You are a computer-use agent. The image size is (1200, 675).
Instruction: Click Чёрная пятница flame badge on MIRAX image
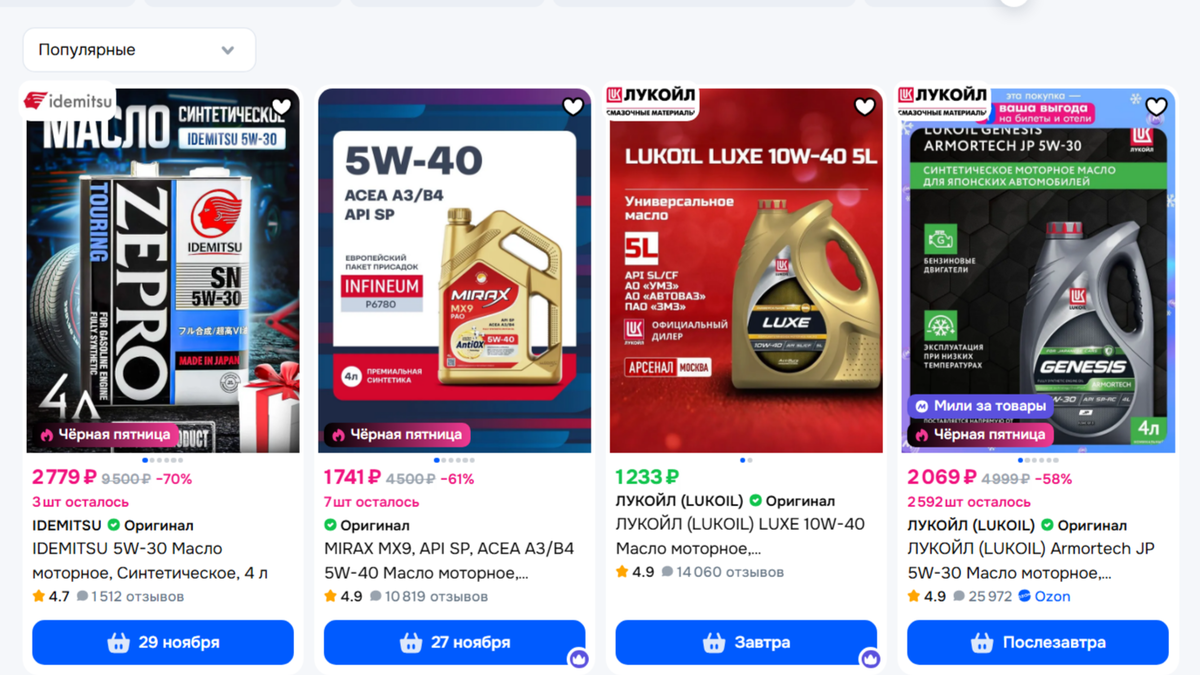tap(397, 434)
